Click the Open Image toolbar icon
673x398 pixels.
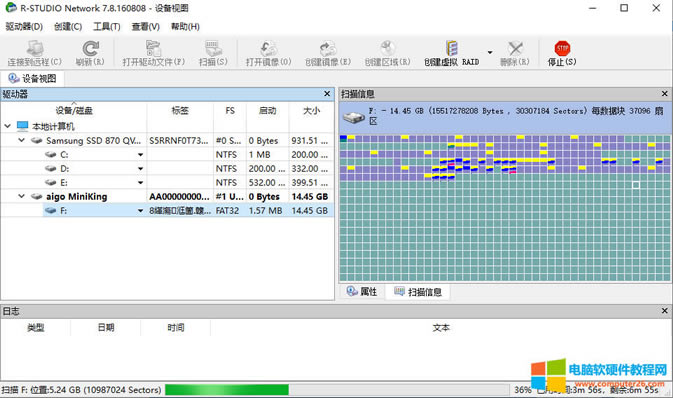point(269,48)
